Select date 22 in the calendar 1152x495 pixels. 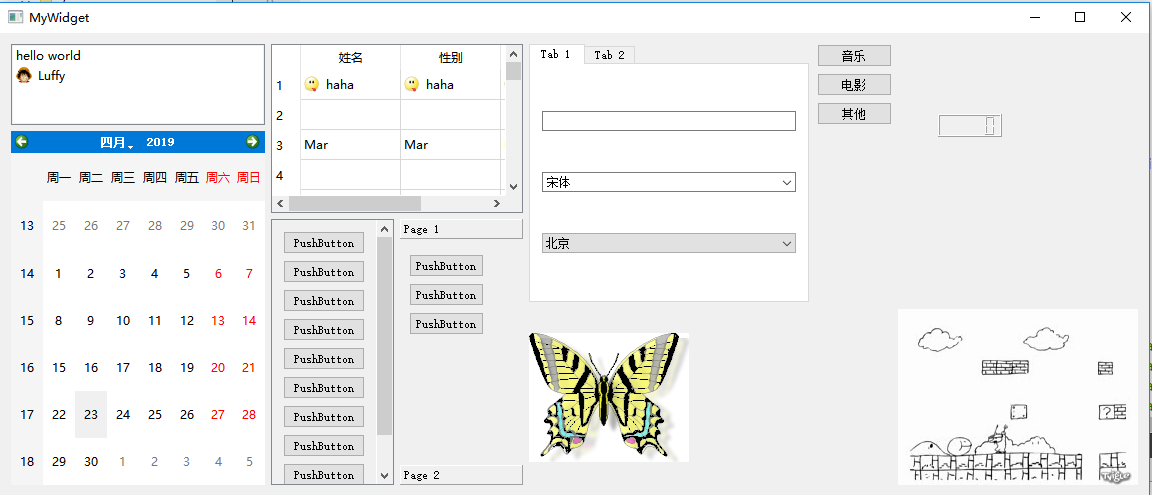point(59,414)
